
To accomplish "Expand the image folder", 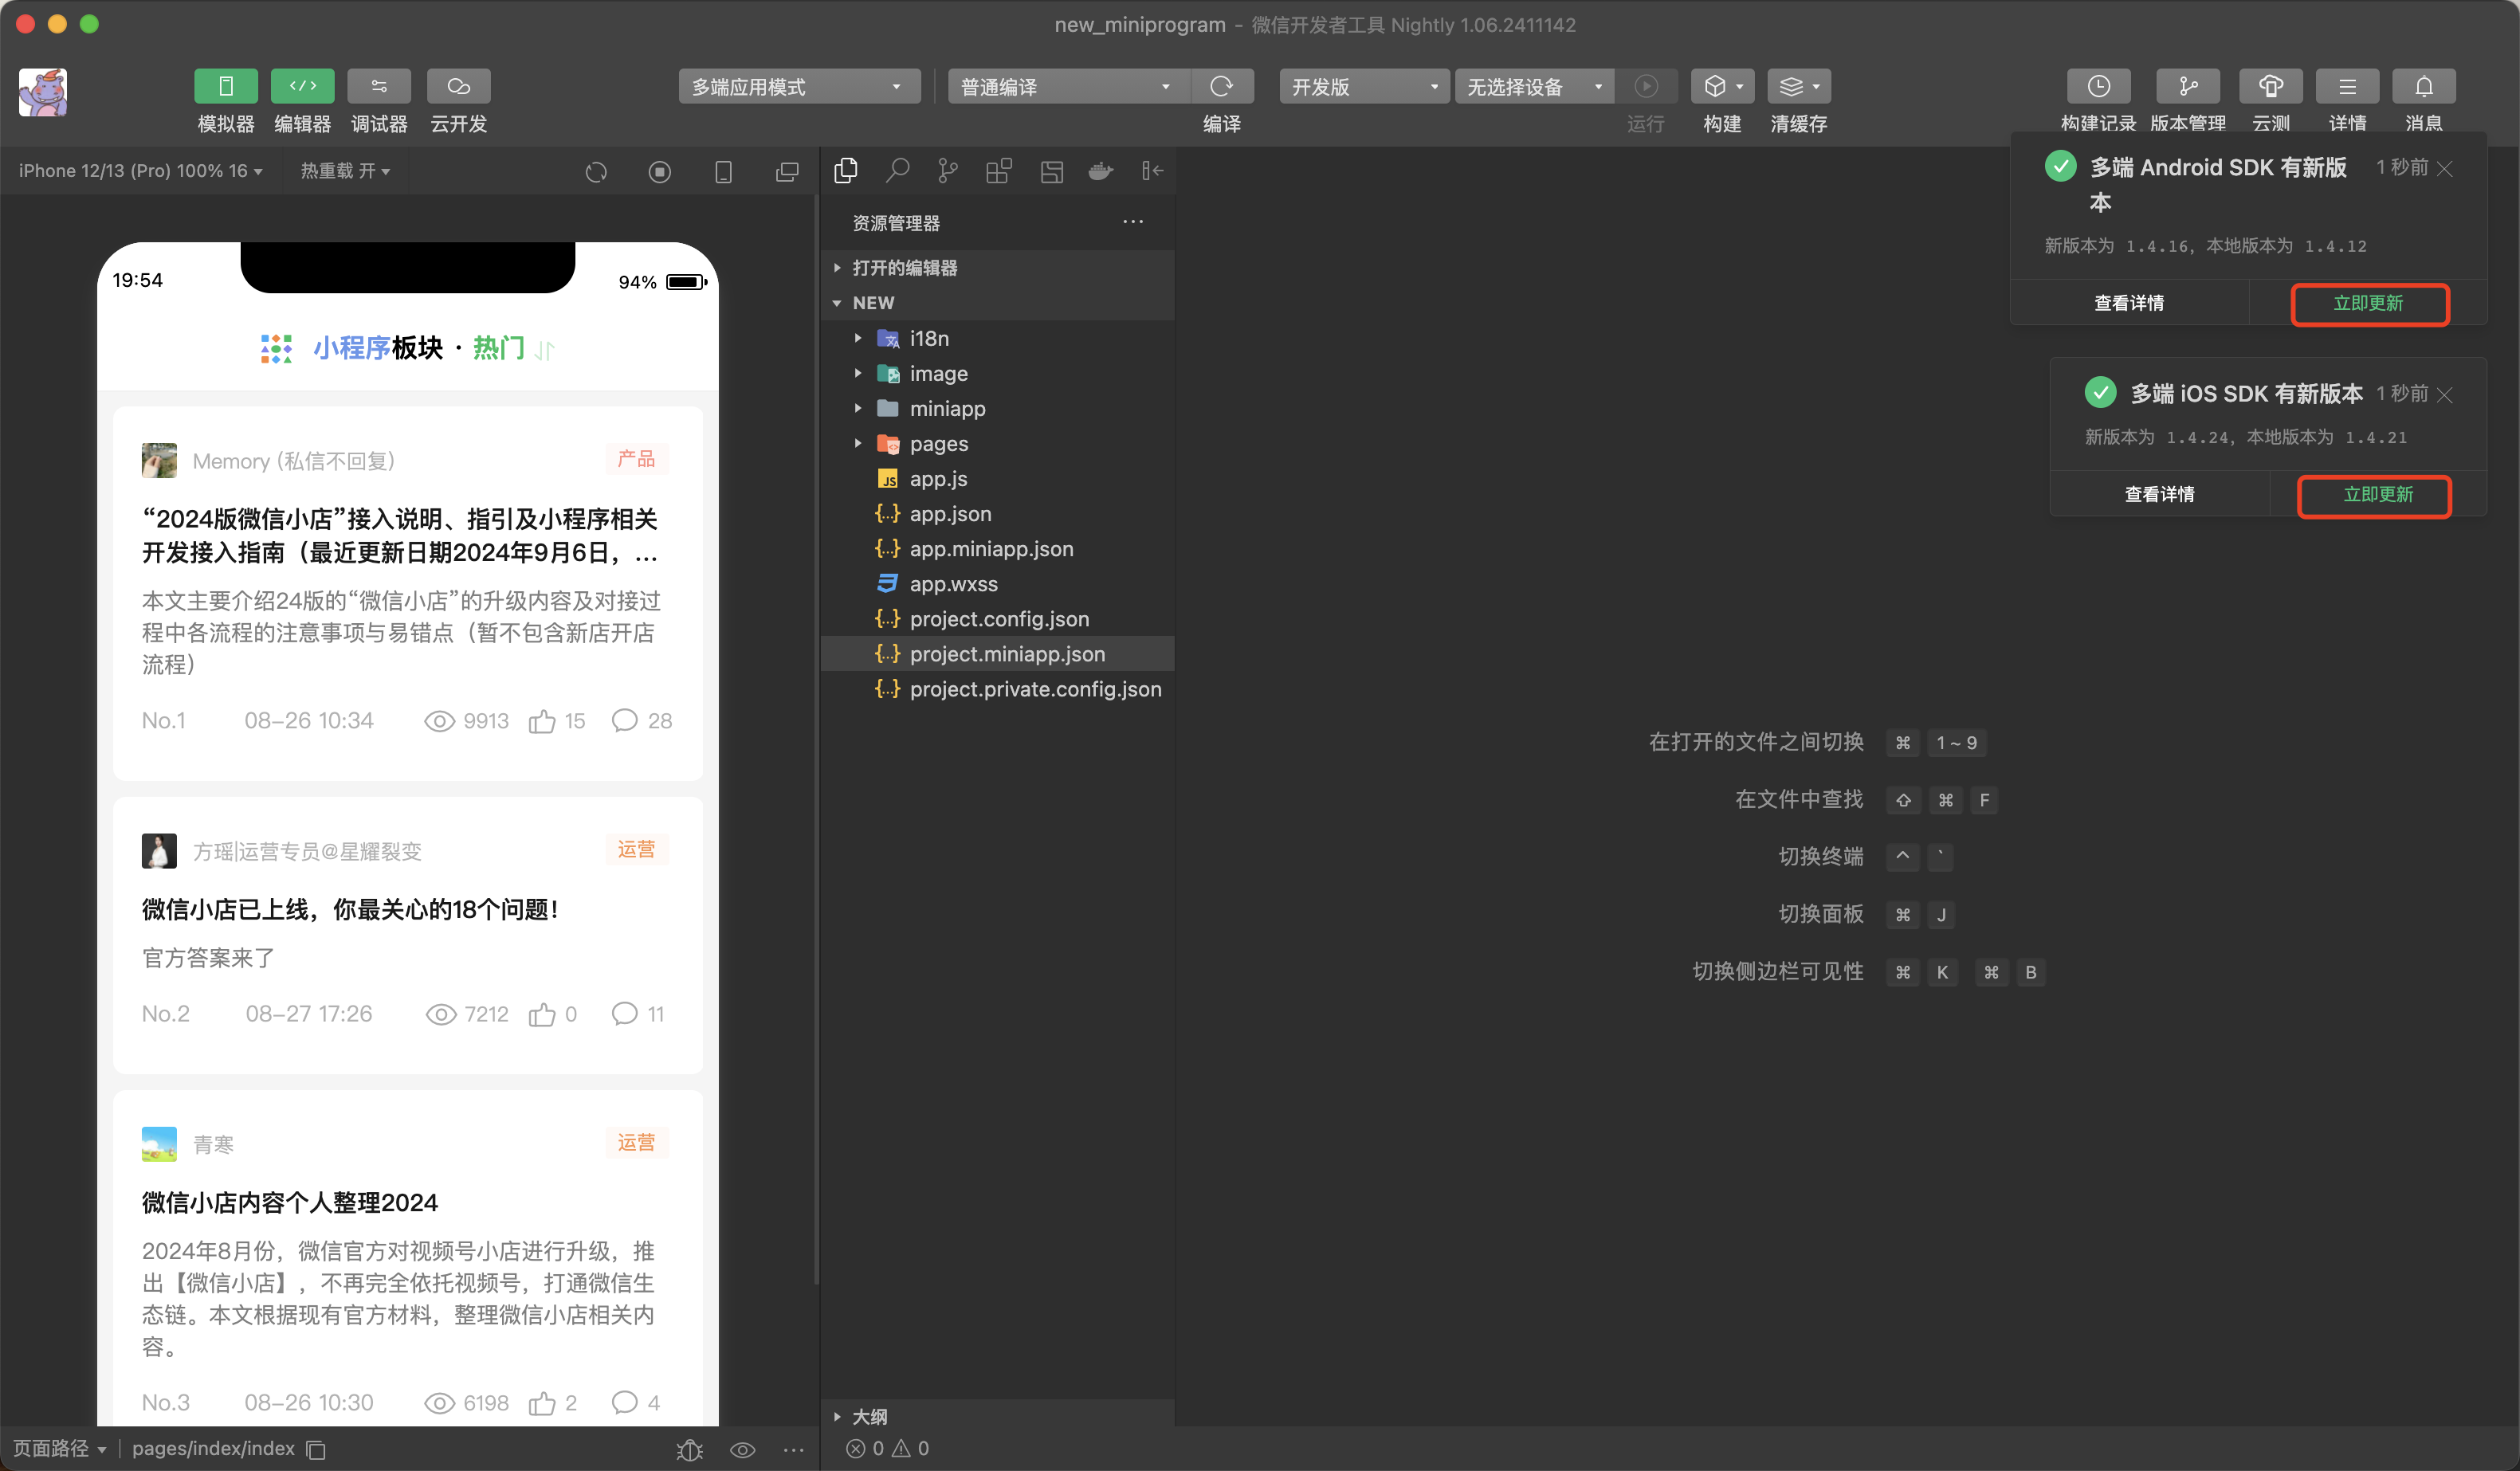I will (997, 373).
